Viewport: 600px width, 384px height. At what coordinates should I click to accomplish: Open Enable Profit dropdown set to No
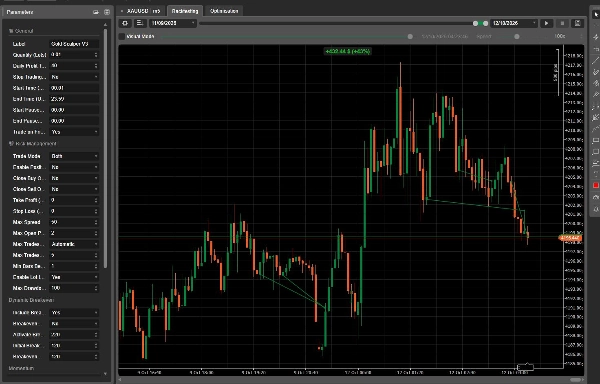[x=74, y=167]
